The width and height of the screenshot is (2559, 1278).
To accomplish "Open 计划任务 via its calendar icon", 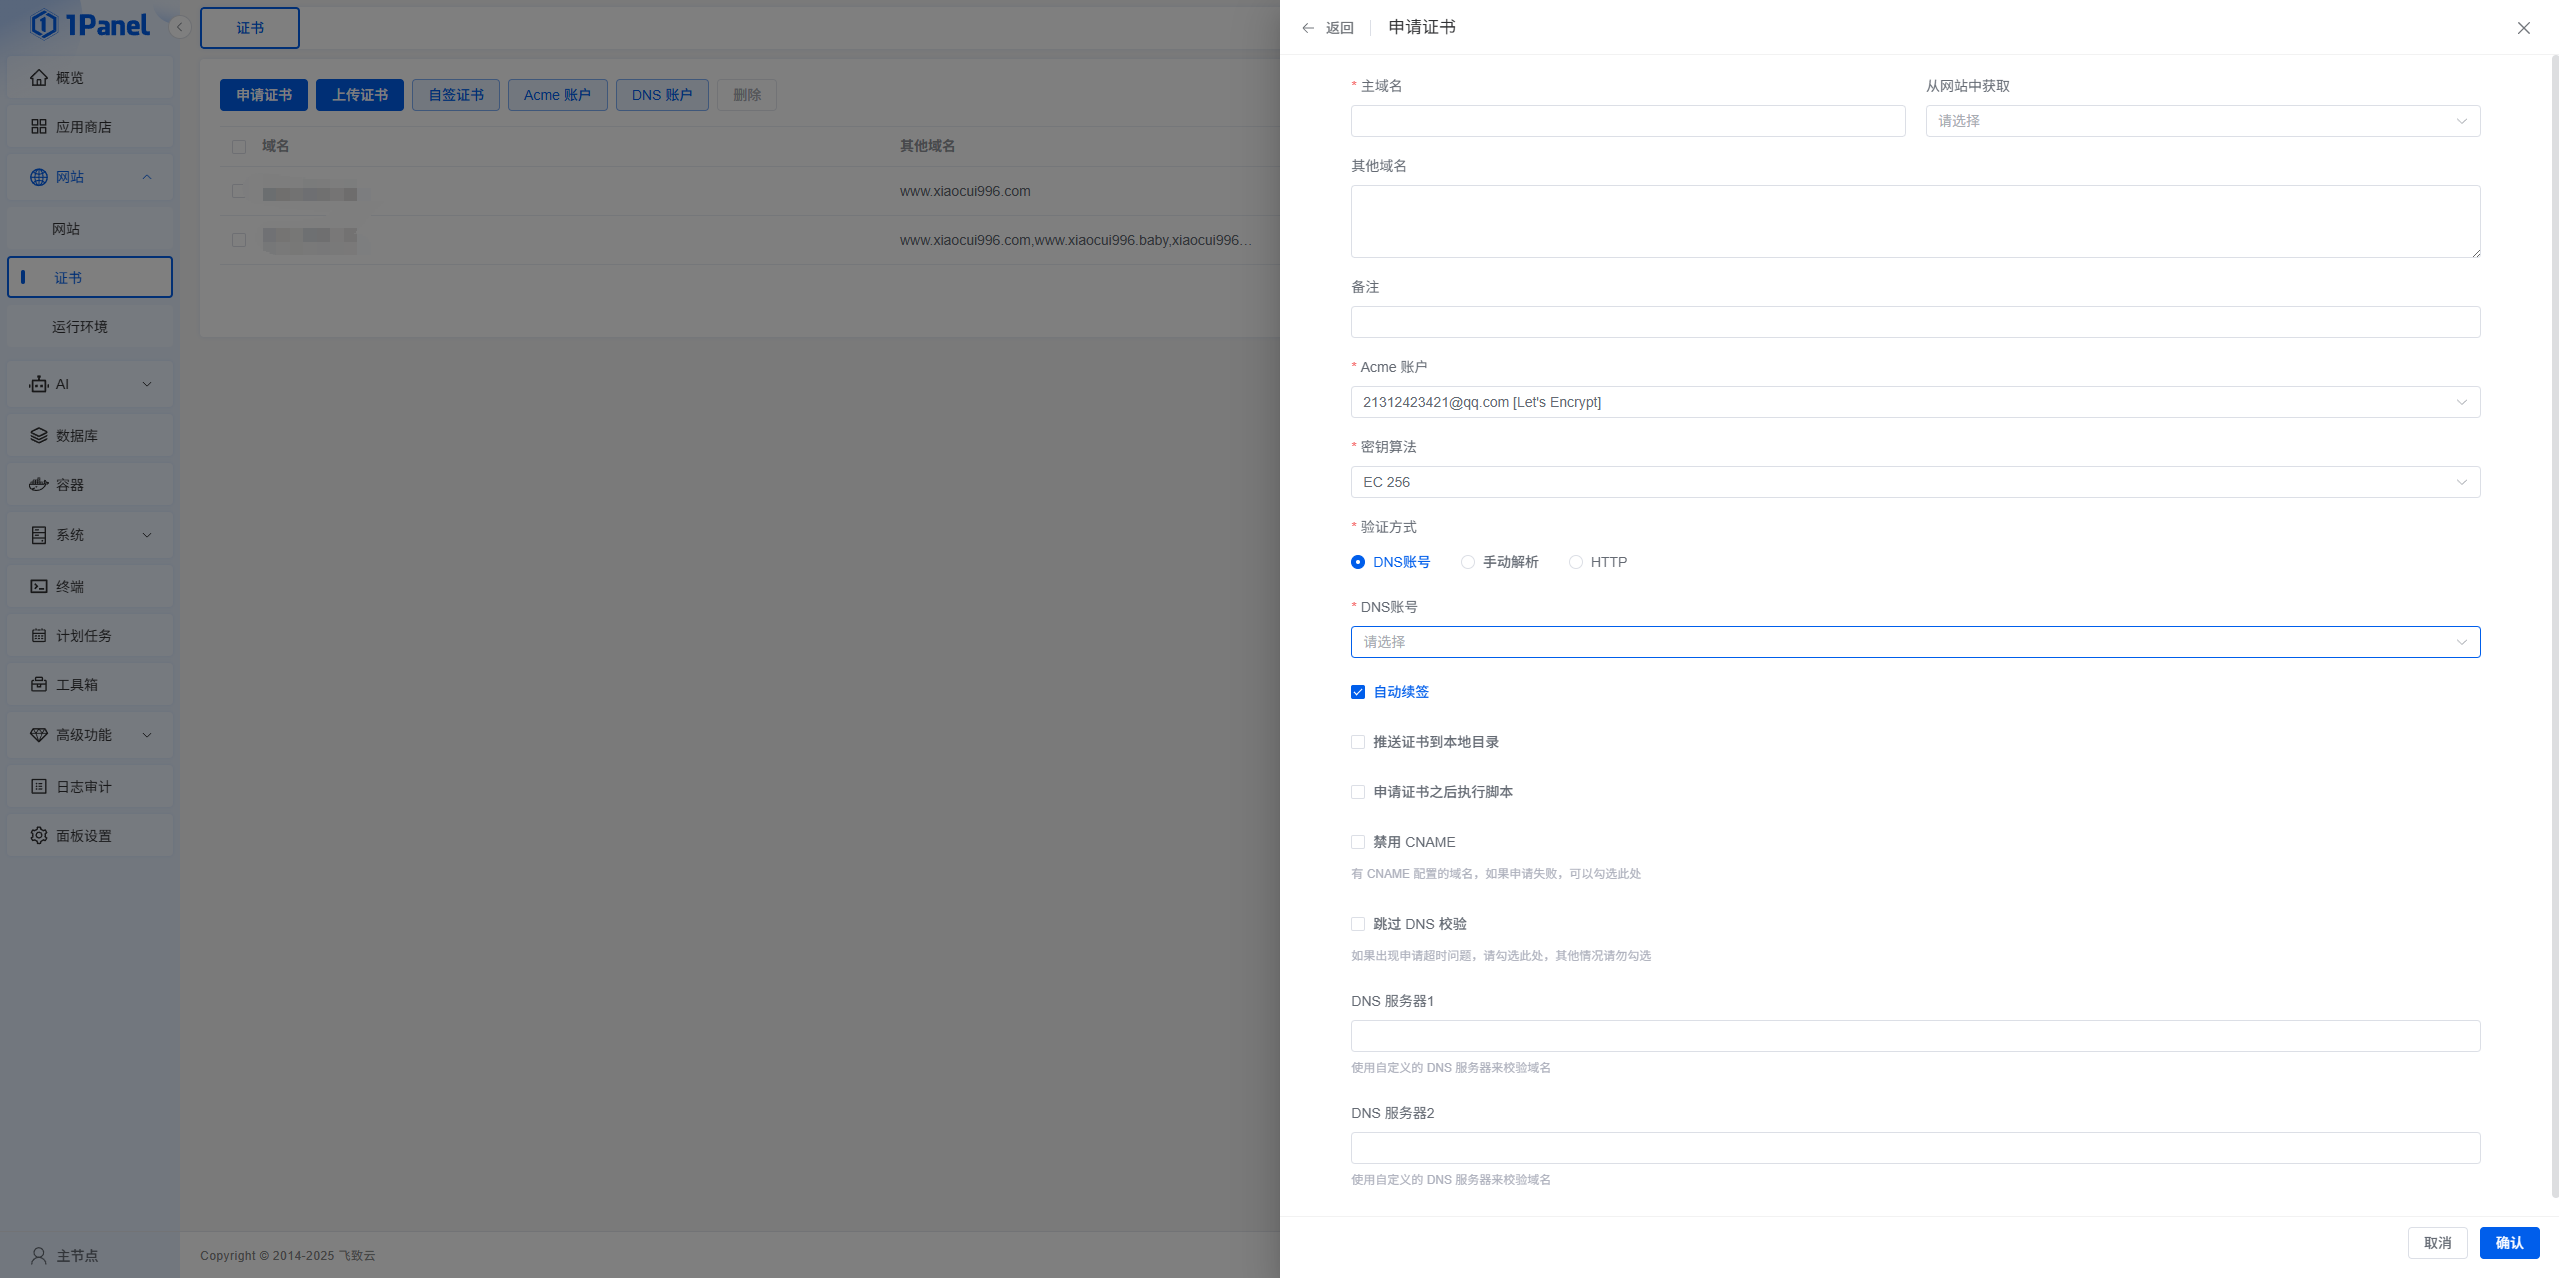I will click(39, 636).
